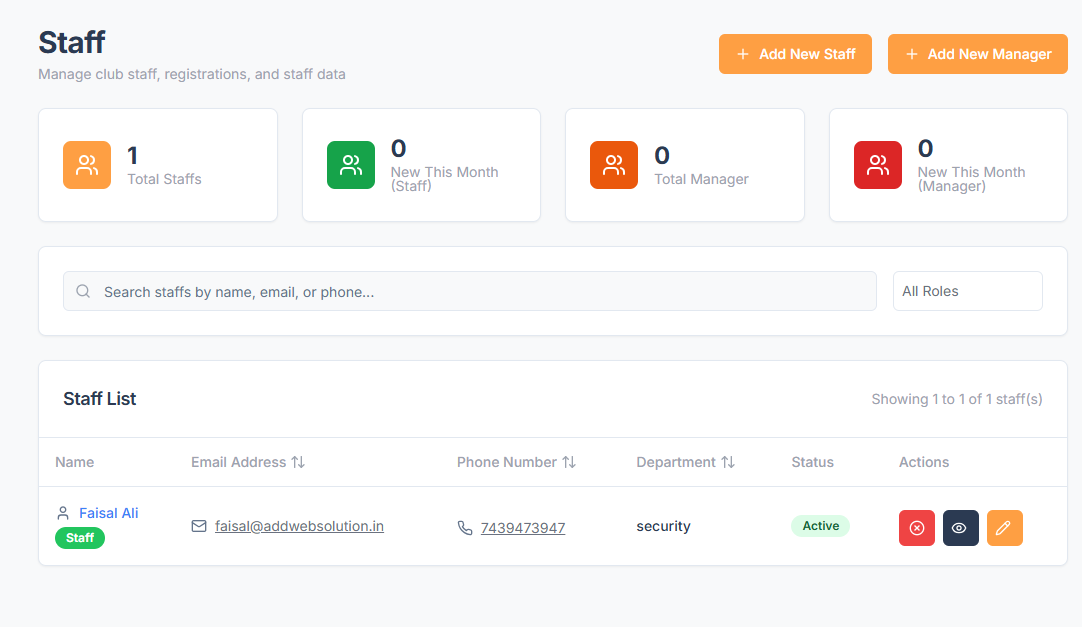Image resolution: width=1082 pixels, height=627 pixels.
Task: Click the phone number 7439473947 link
Action: coord(522,528)
